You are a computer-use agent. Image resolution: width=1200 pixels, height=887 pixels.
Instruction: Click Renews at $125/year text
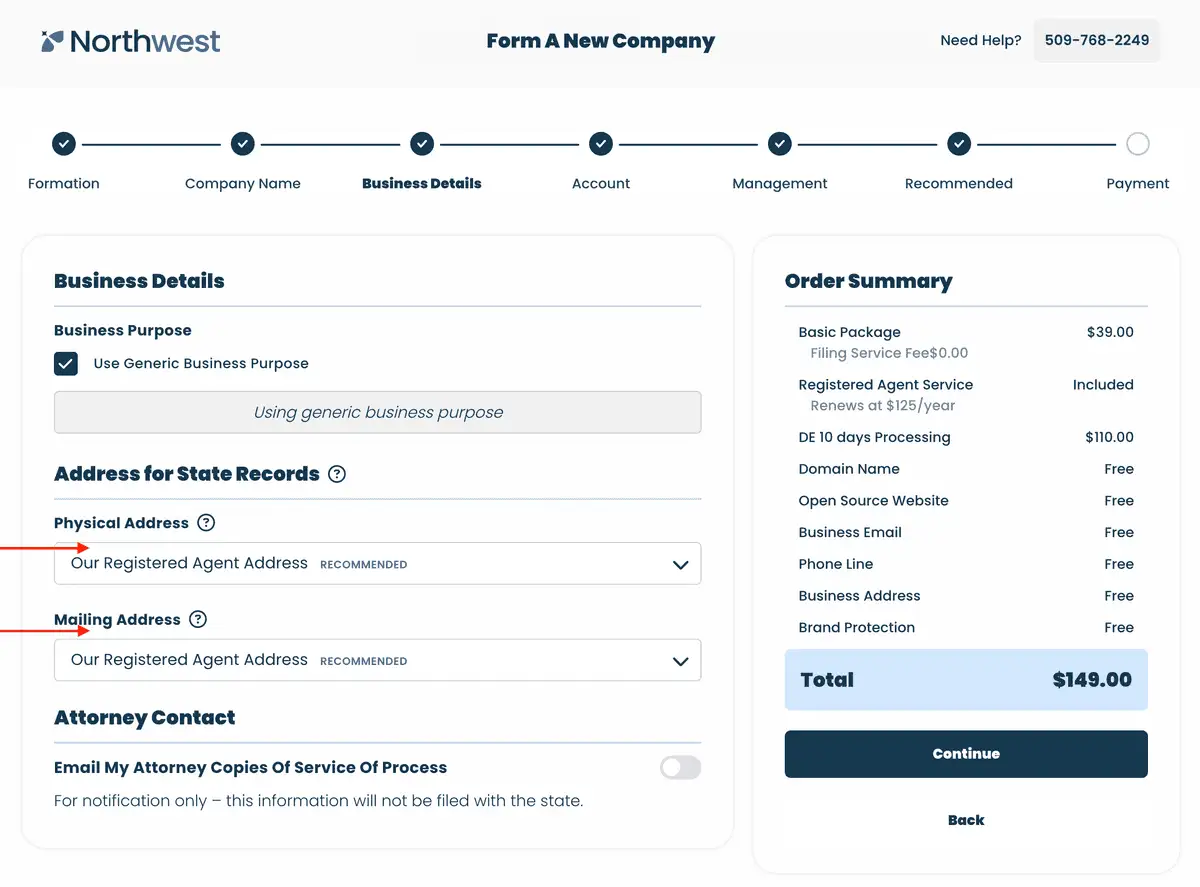click(883, 406)
